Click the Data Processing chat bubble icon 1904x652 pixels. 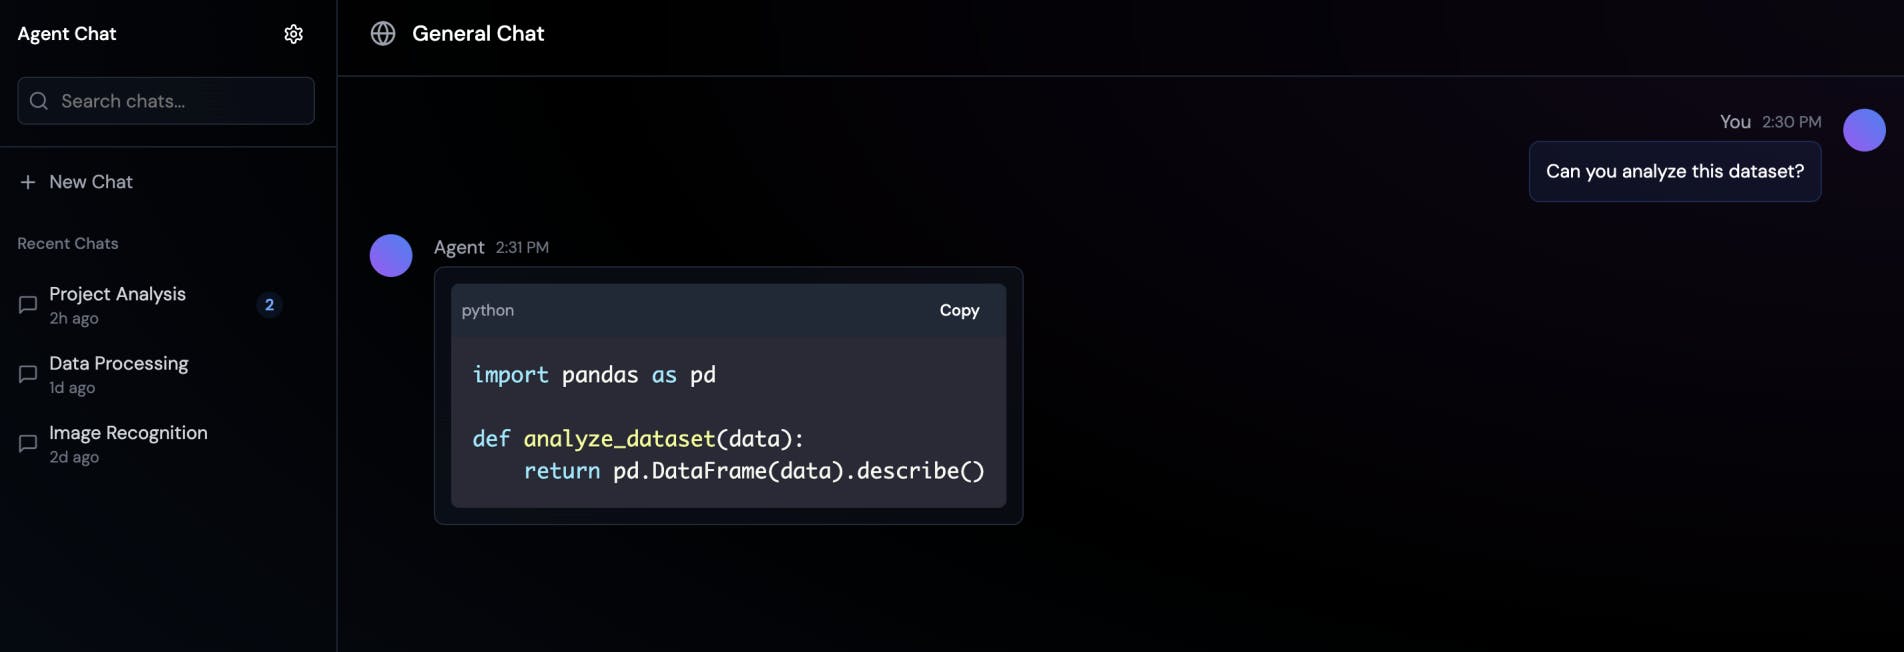coord(28,374)
